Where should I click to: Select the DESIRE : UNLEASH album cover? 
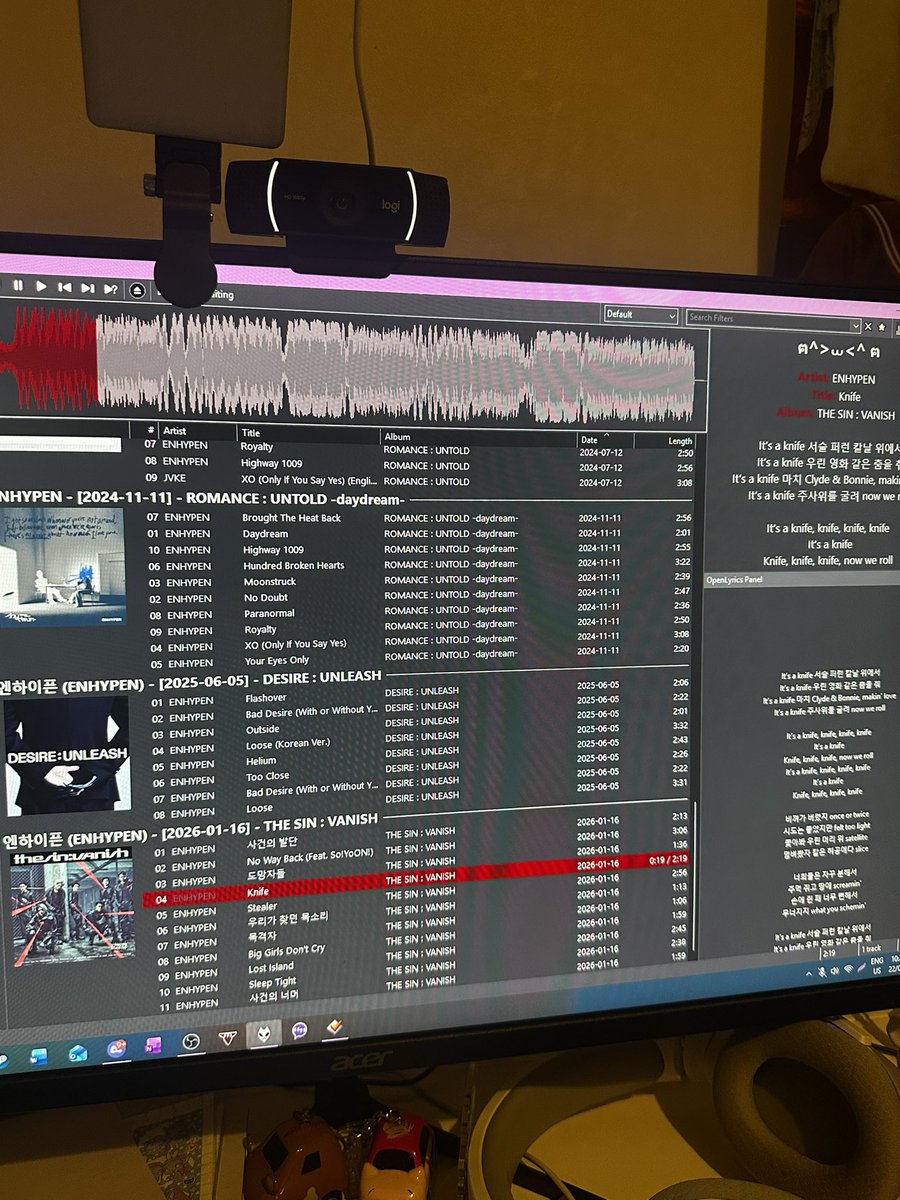click(66, 756)
